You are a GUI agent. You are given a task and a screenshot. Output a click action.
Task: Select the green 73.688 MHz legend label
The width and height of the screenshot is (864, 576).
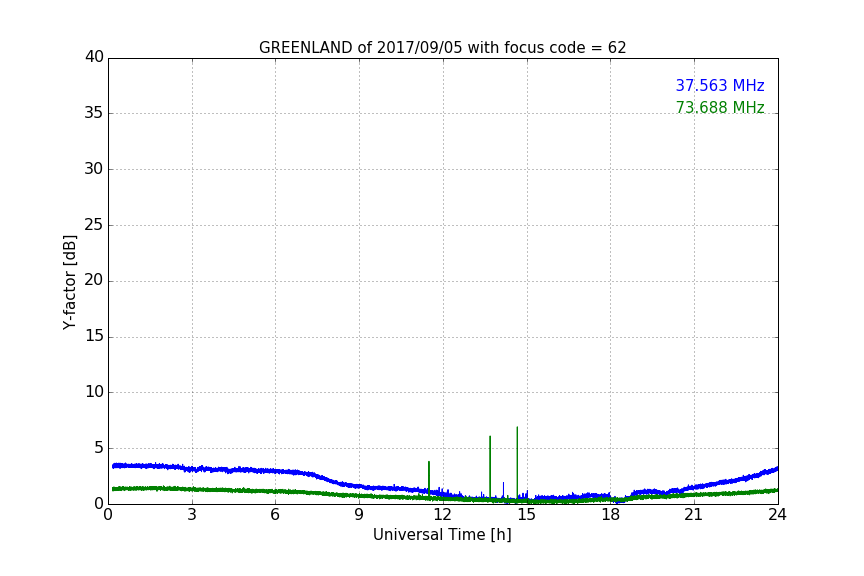click(720, 107)
